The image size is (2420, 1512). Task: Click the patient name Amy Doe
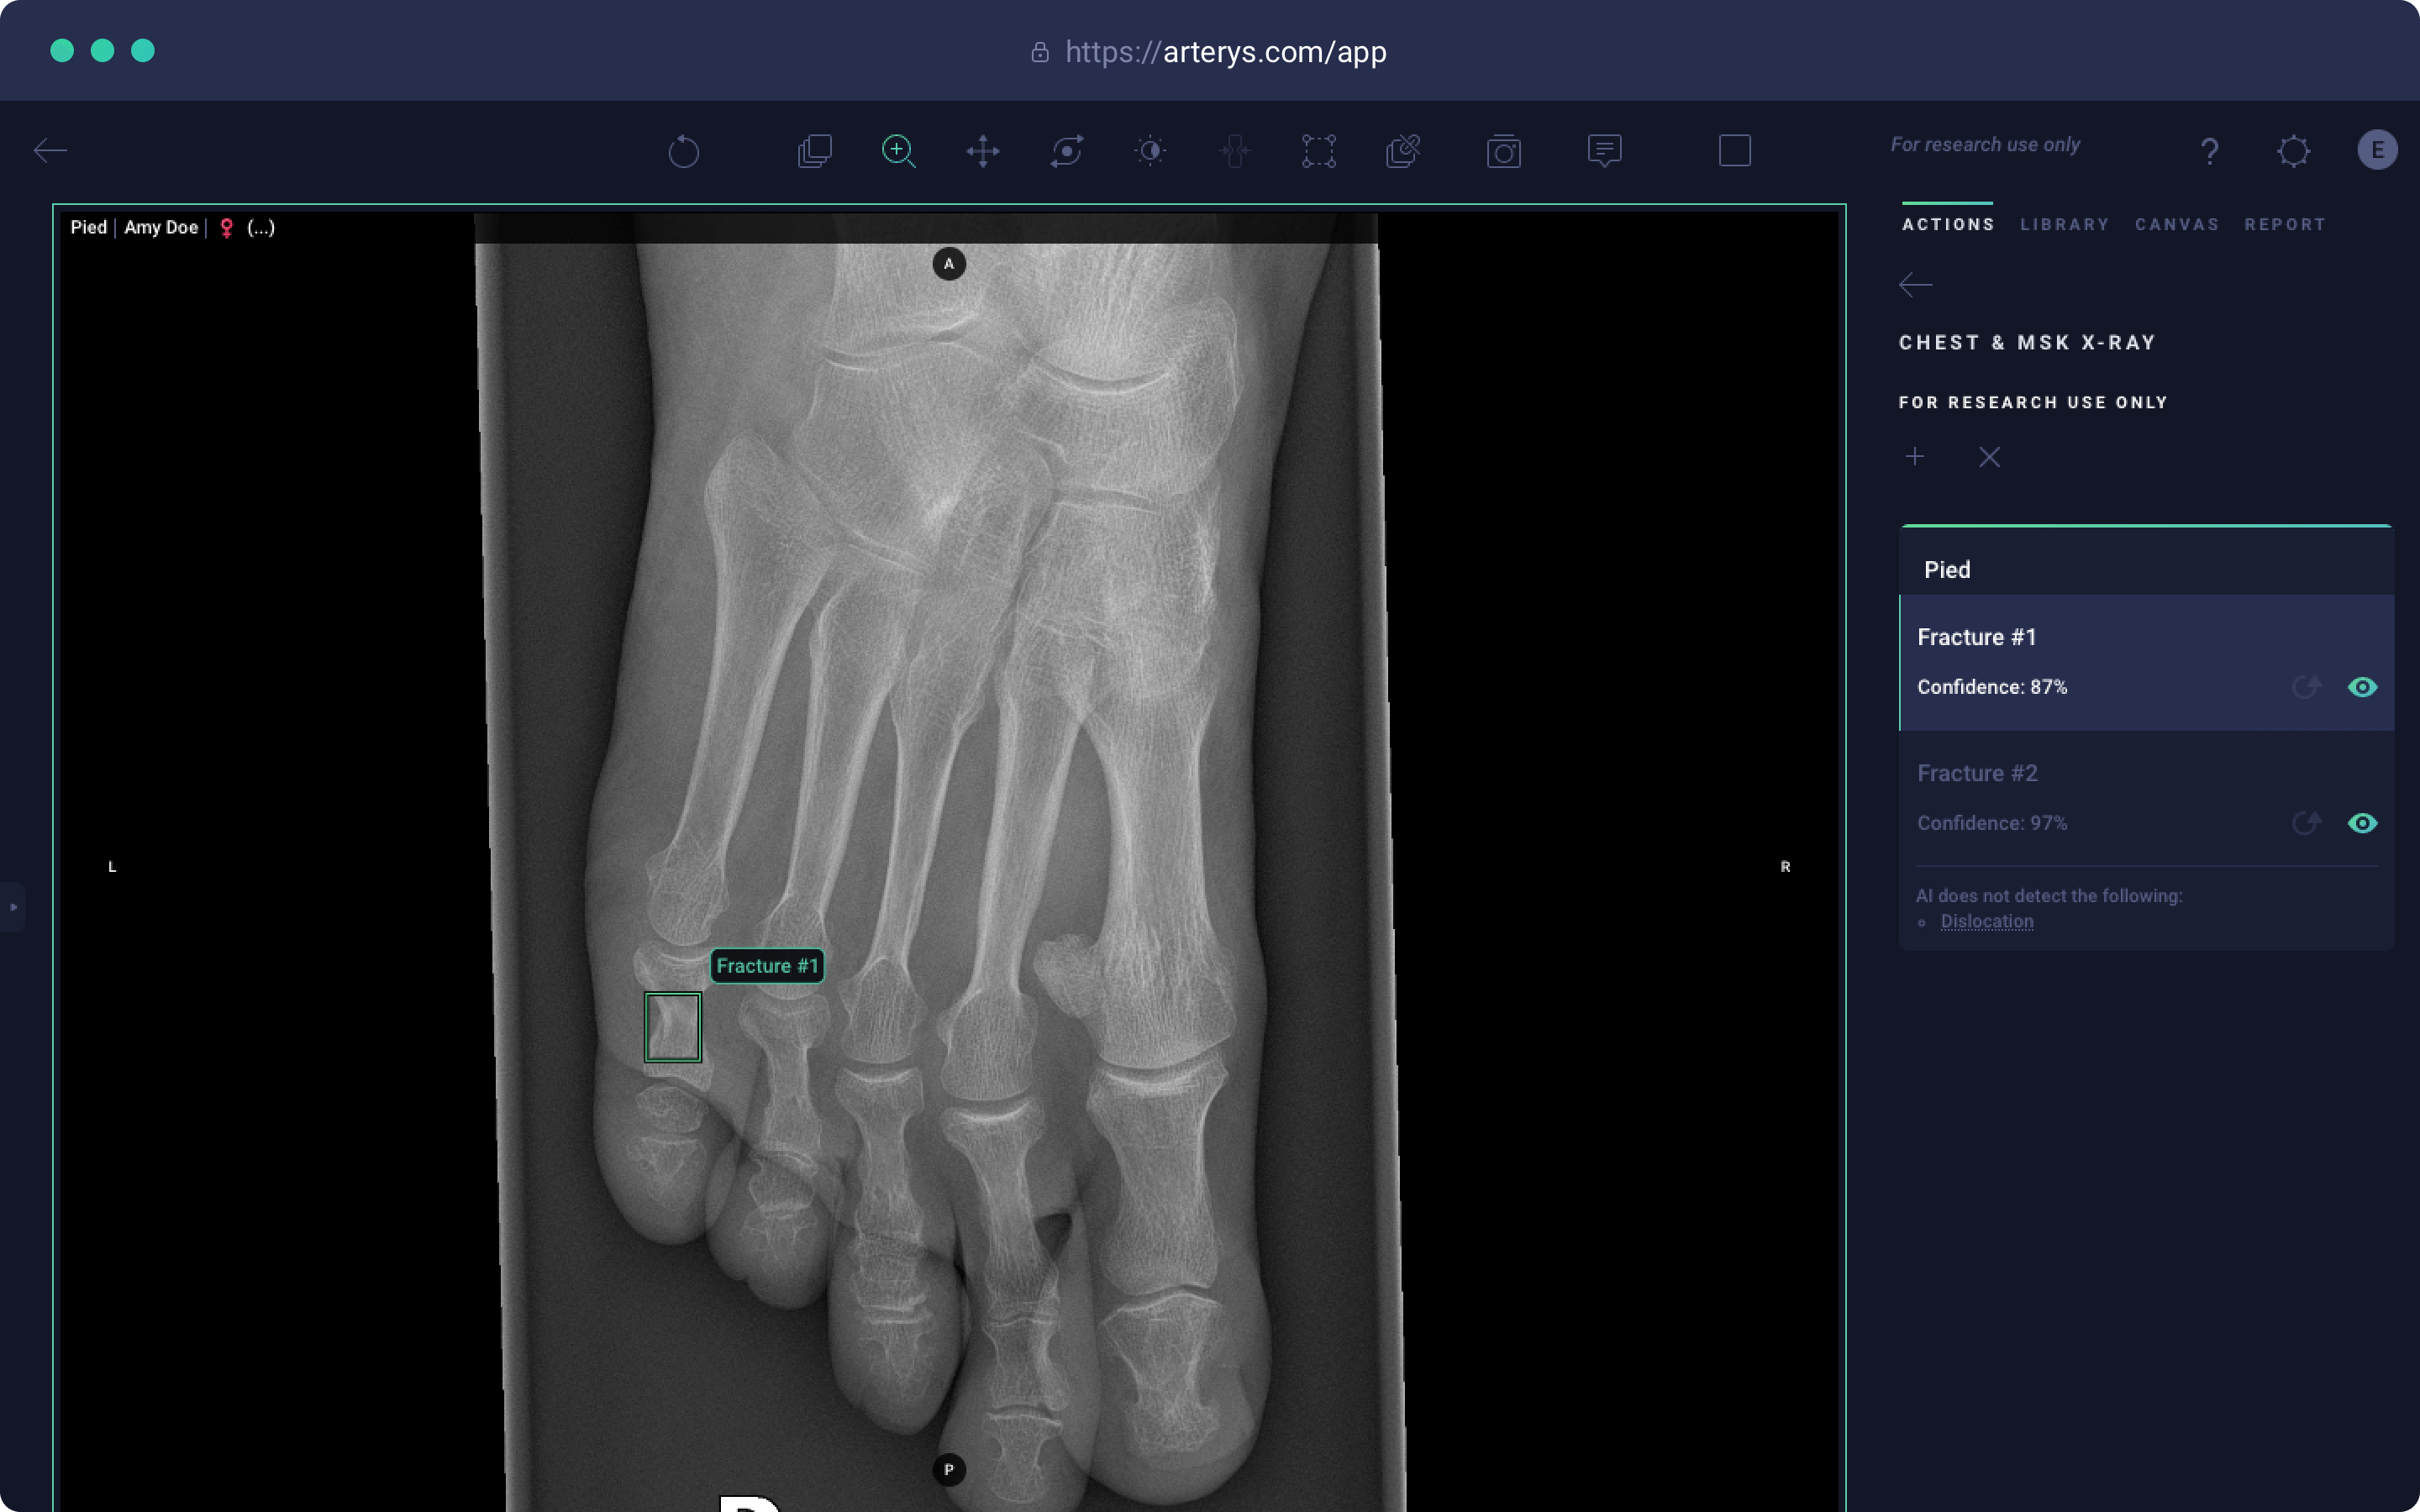pyautogui.click(x=161, y=228)
